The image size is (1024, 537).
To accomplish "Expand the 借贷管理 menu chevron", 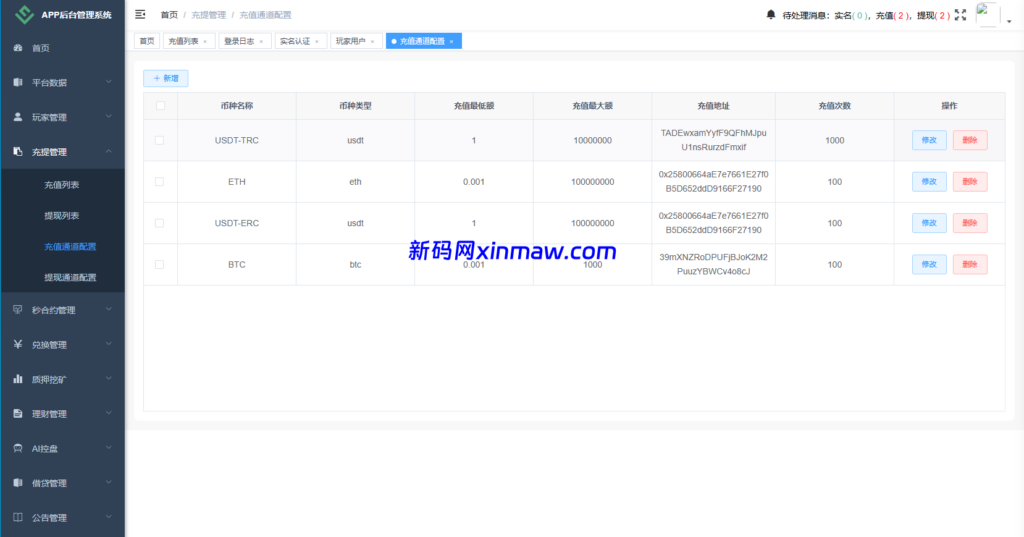I will pyautogui.click(x=109, y=482).
